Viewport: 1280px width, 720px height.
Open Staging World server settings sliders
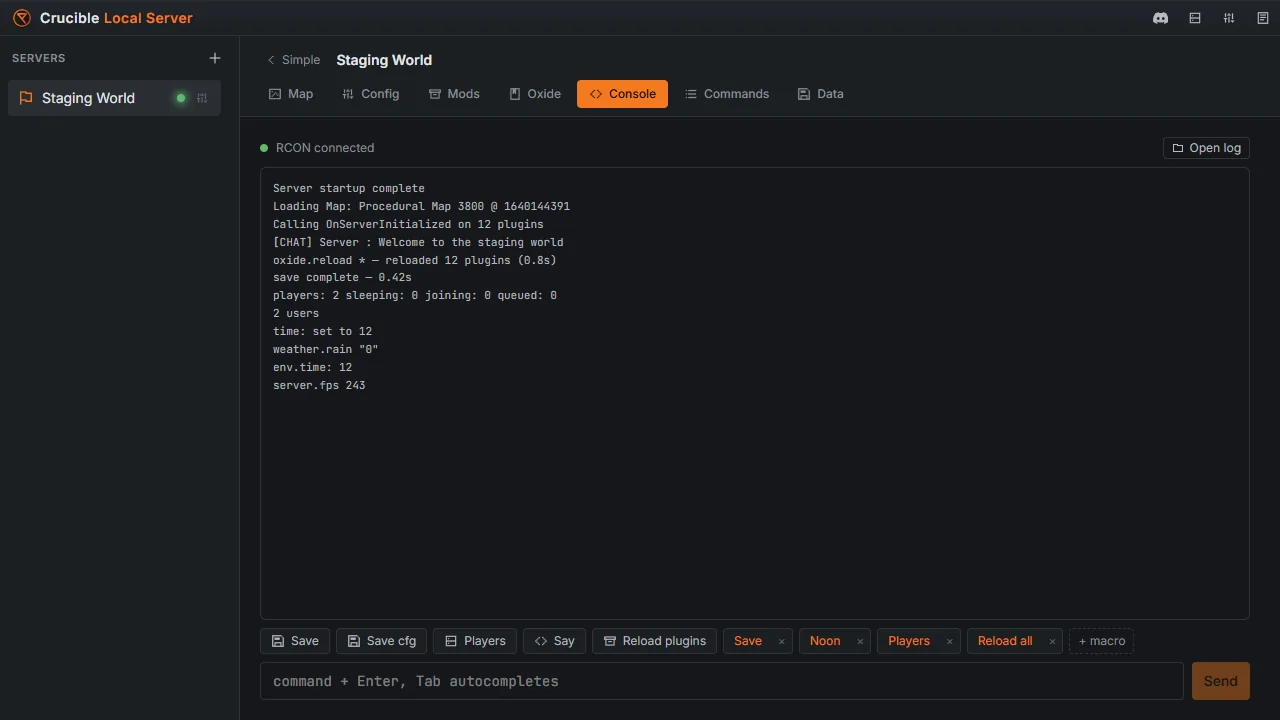pyautogui.click(x=202, y=98)
